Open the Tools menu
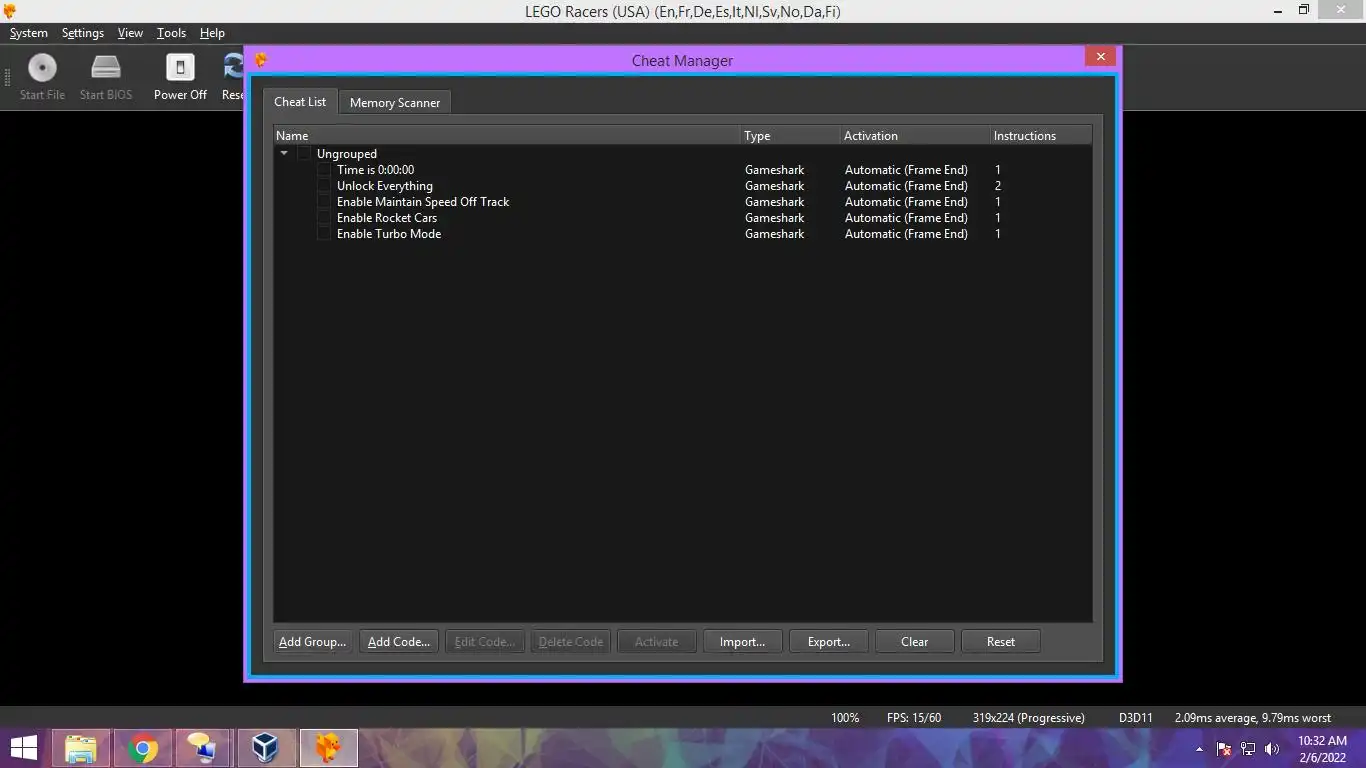The width and height of the screenshot is (1366, 768). 171,33
